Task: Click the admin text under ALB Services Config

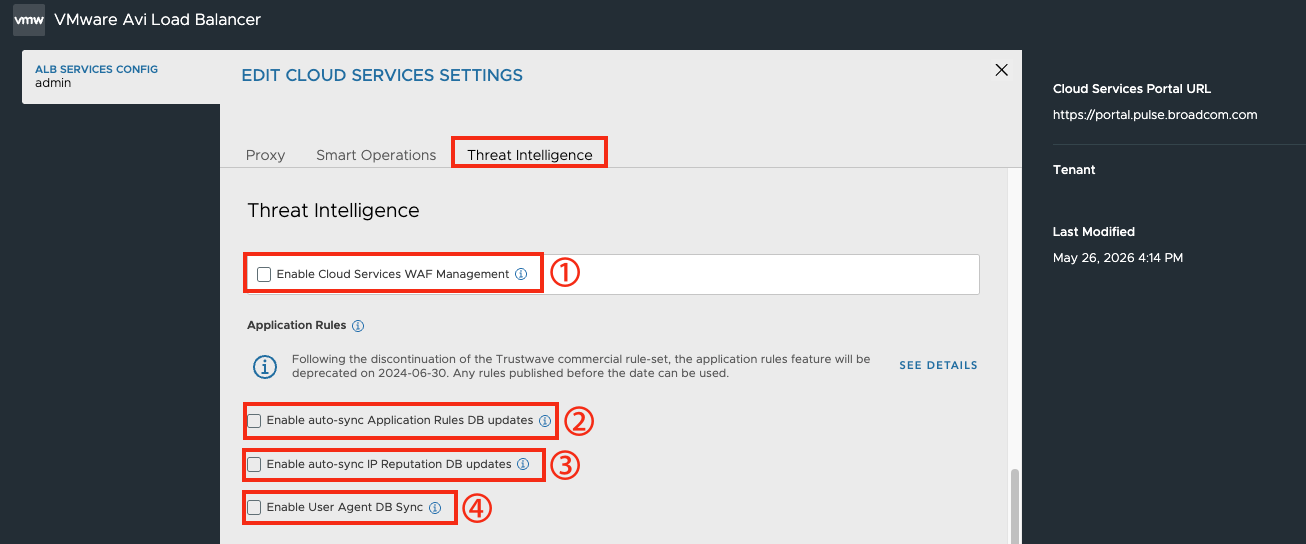Action: (53, 83)
